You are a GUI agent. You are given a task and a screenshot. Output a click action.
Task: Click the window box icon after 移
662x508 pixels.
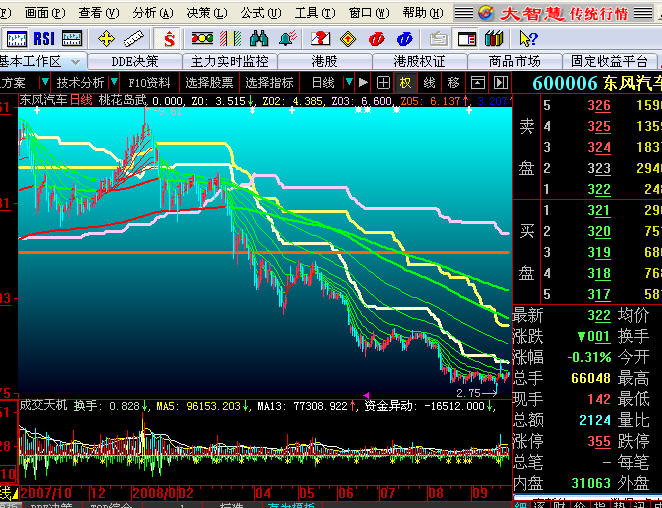pyautogui.click(x=478, y=82)
